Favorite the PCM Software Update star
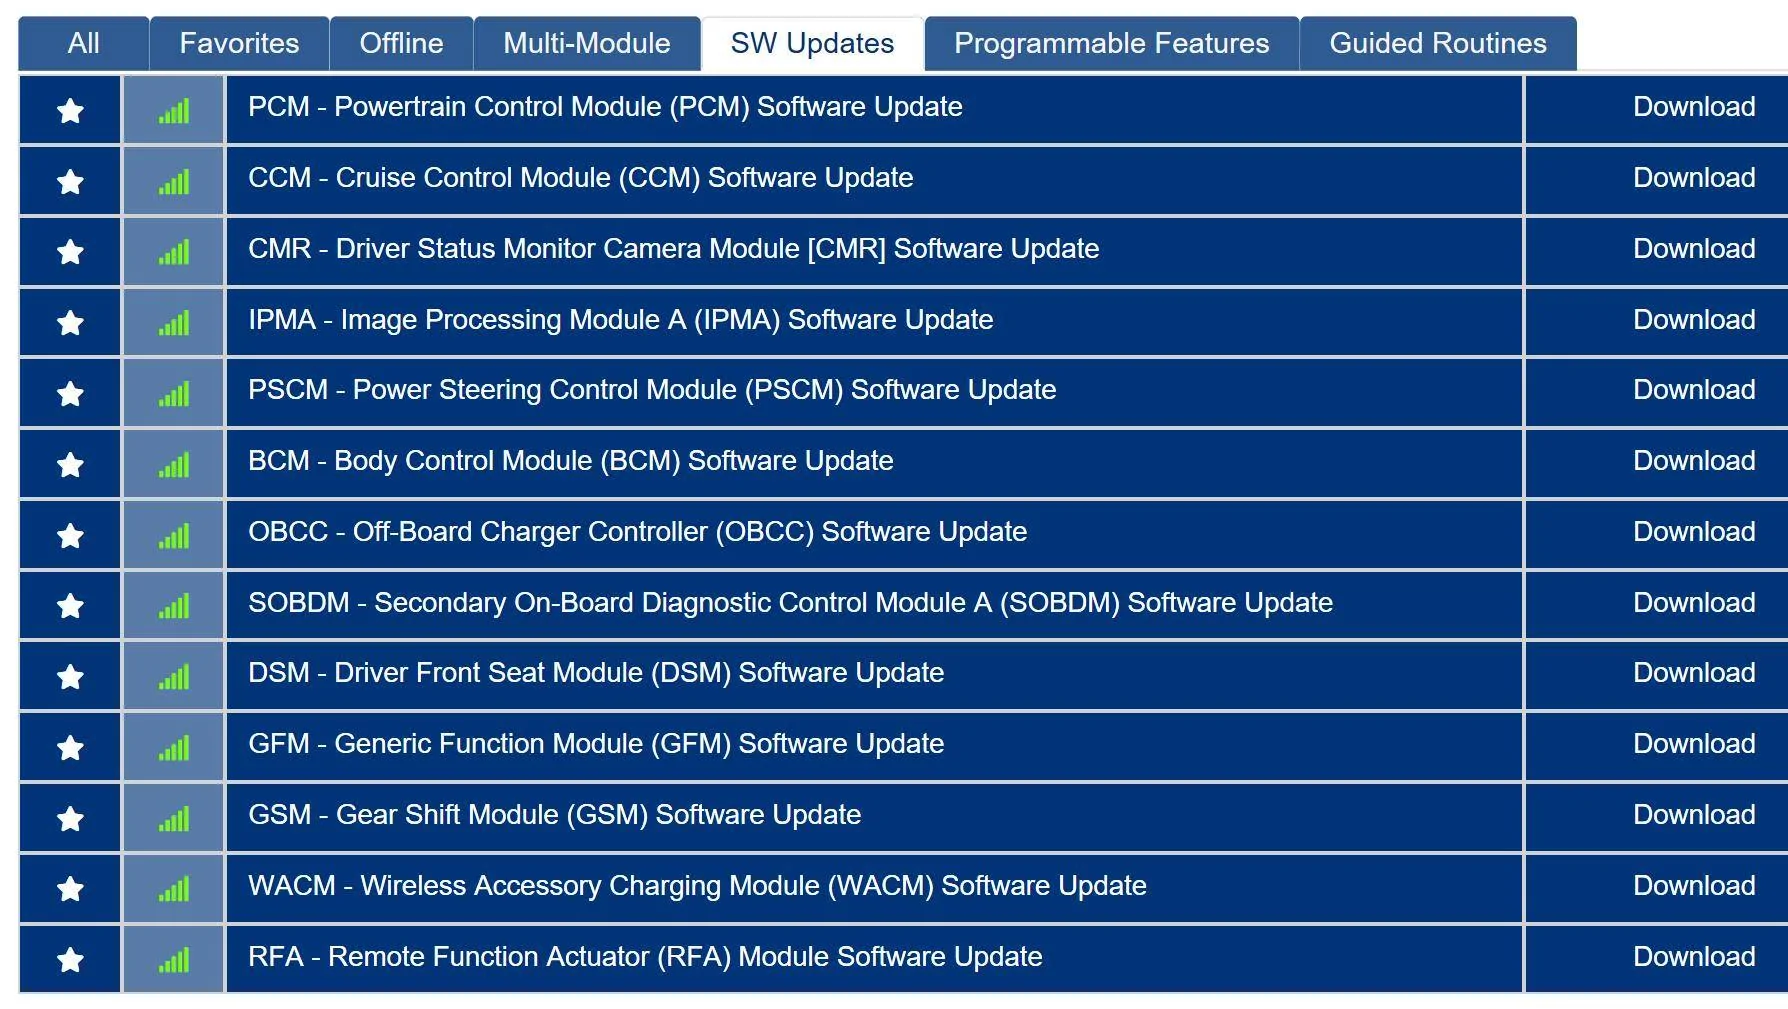 pos(70,110)
